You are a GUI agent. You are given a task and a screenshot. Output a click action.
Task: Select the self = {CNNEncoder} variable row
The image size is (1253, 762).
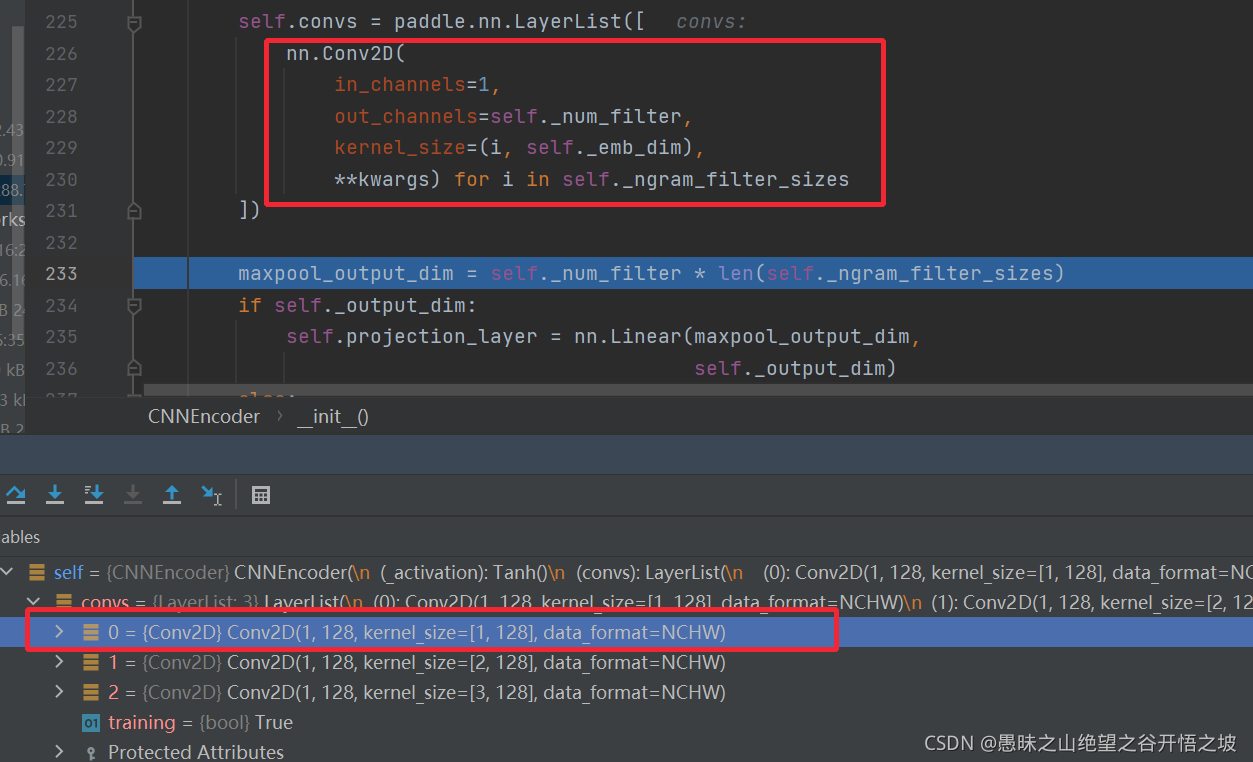(626, 572)
